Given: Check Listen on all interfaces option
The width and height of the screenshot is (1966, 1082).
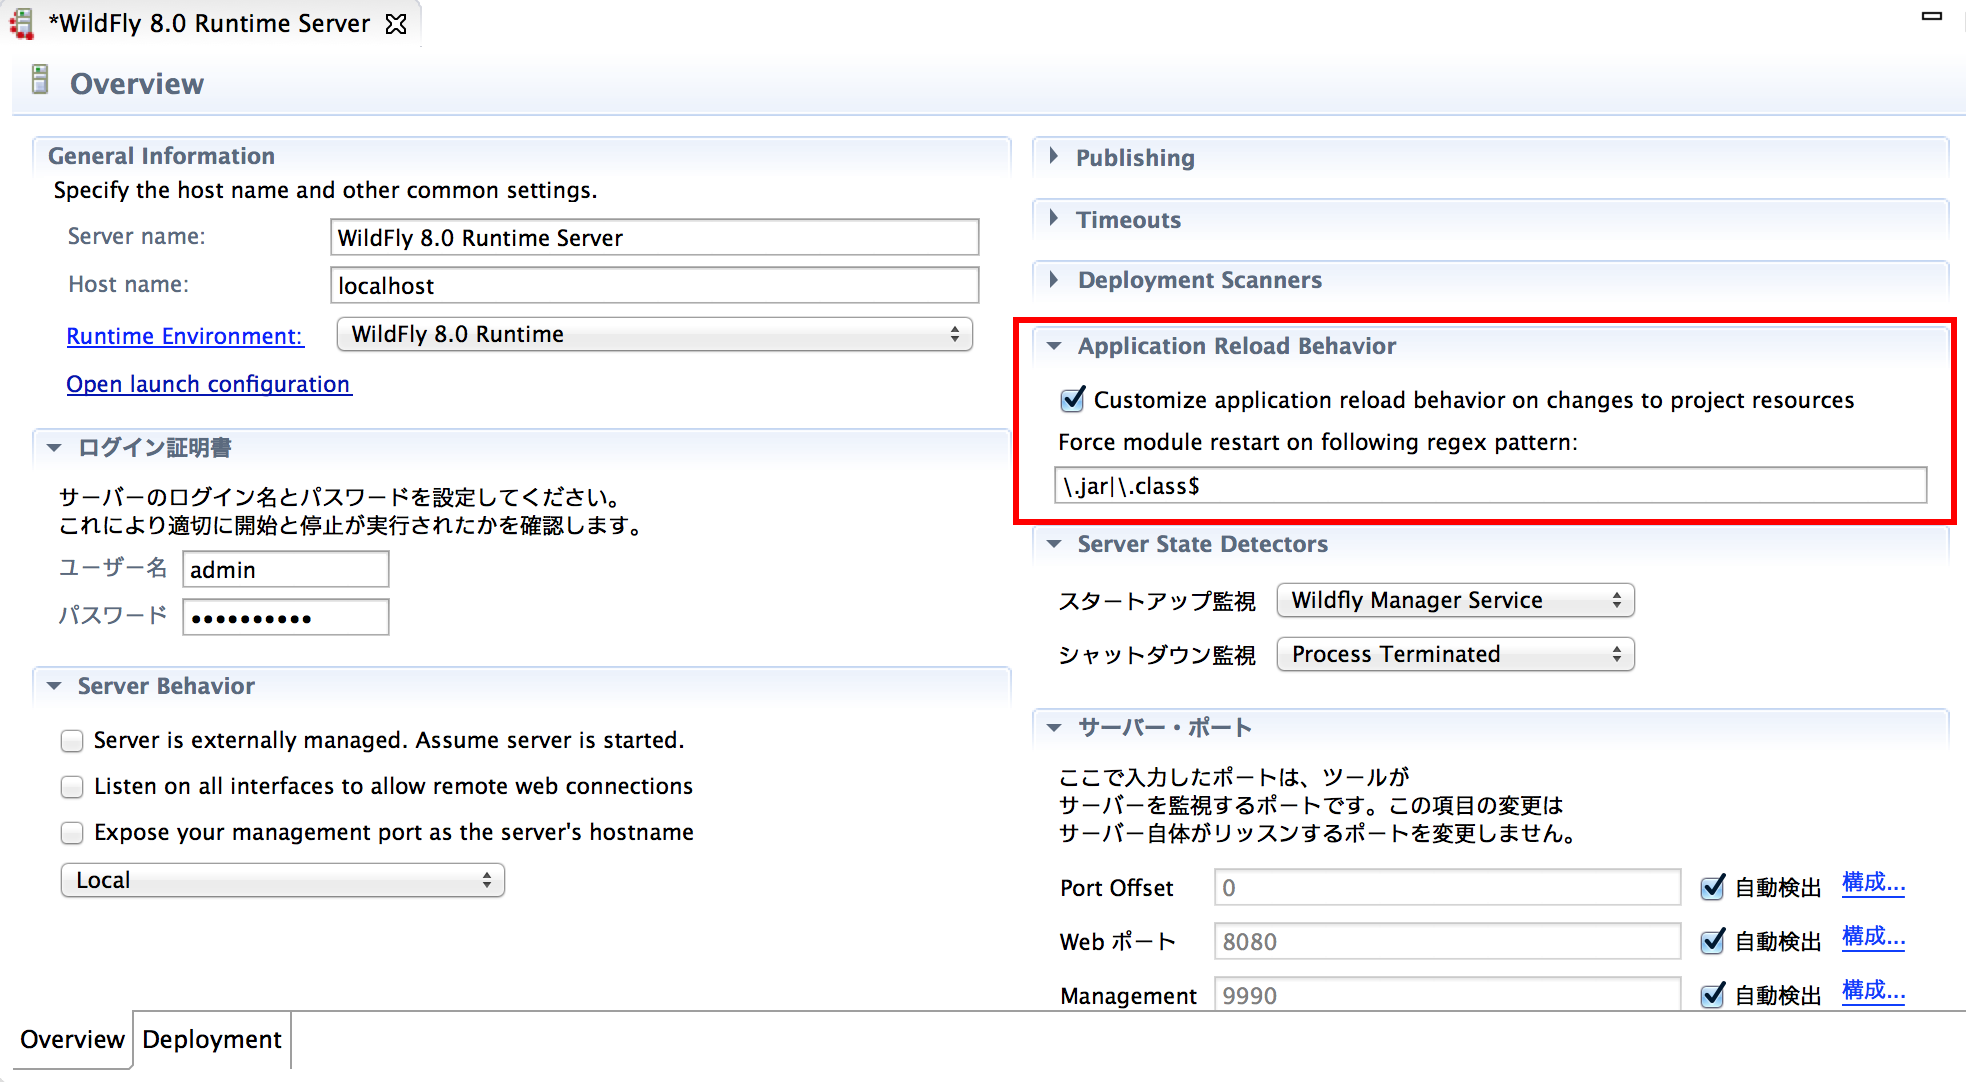Looking at the screenshot, I should coord(72,787).
